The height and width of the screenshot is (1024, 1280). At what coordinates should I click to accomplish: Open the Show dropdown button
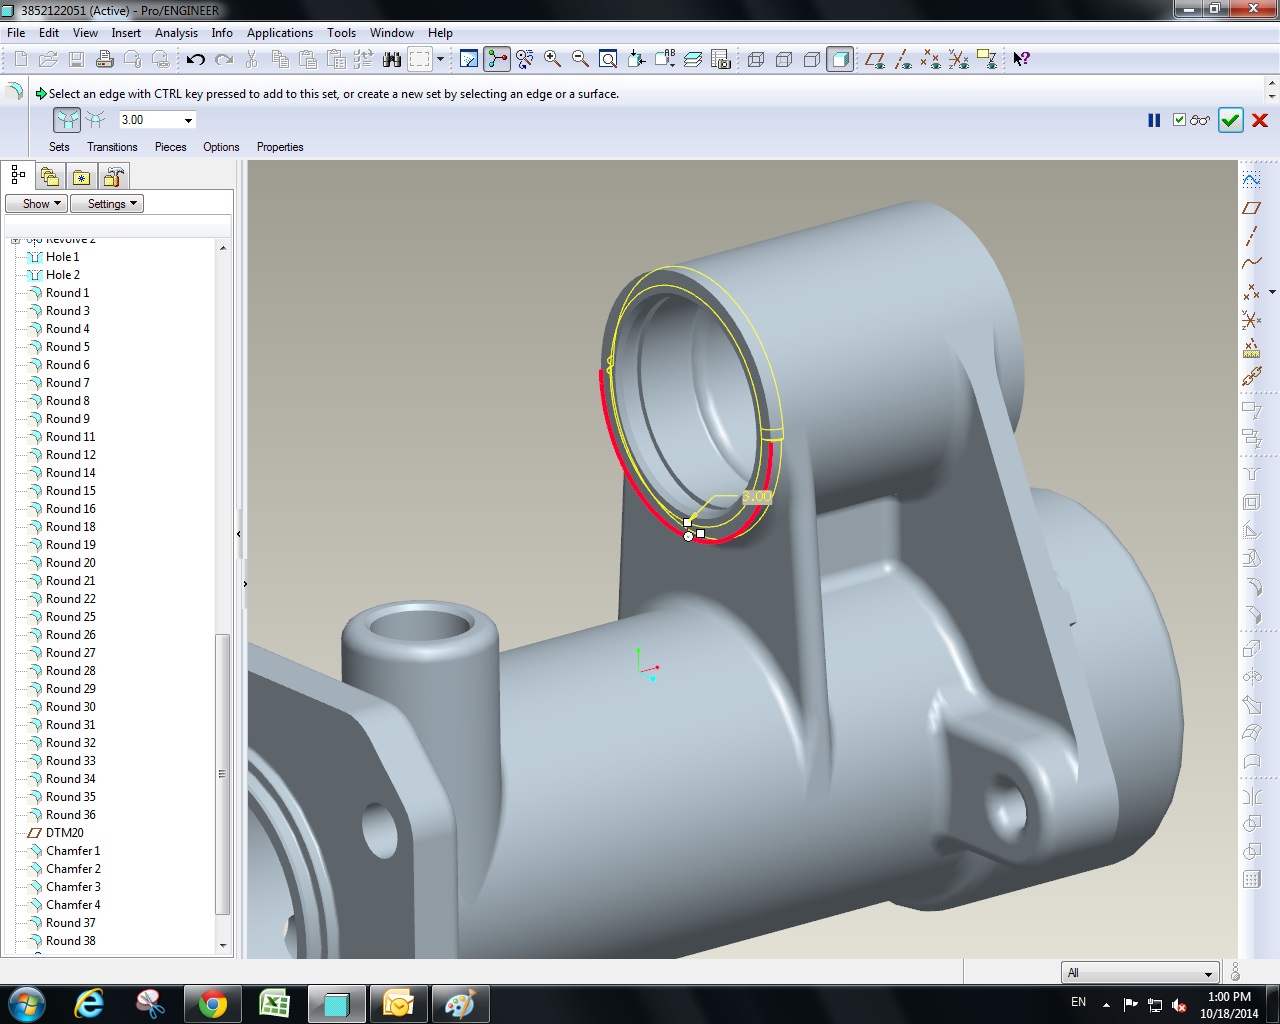click(36, 204)
